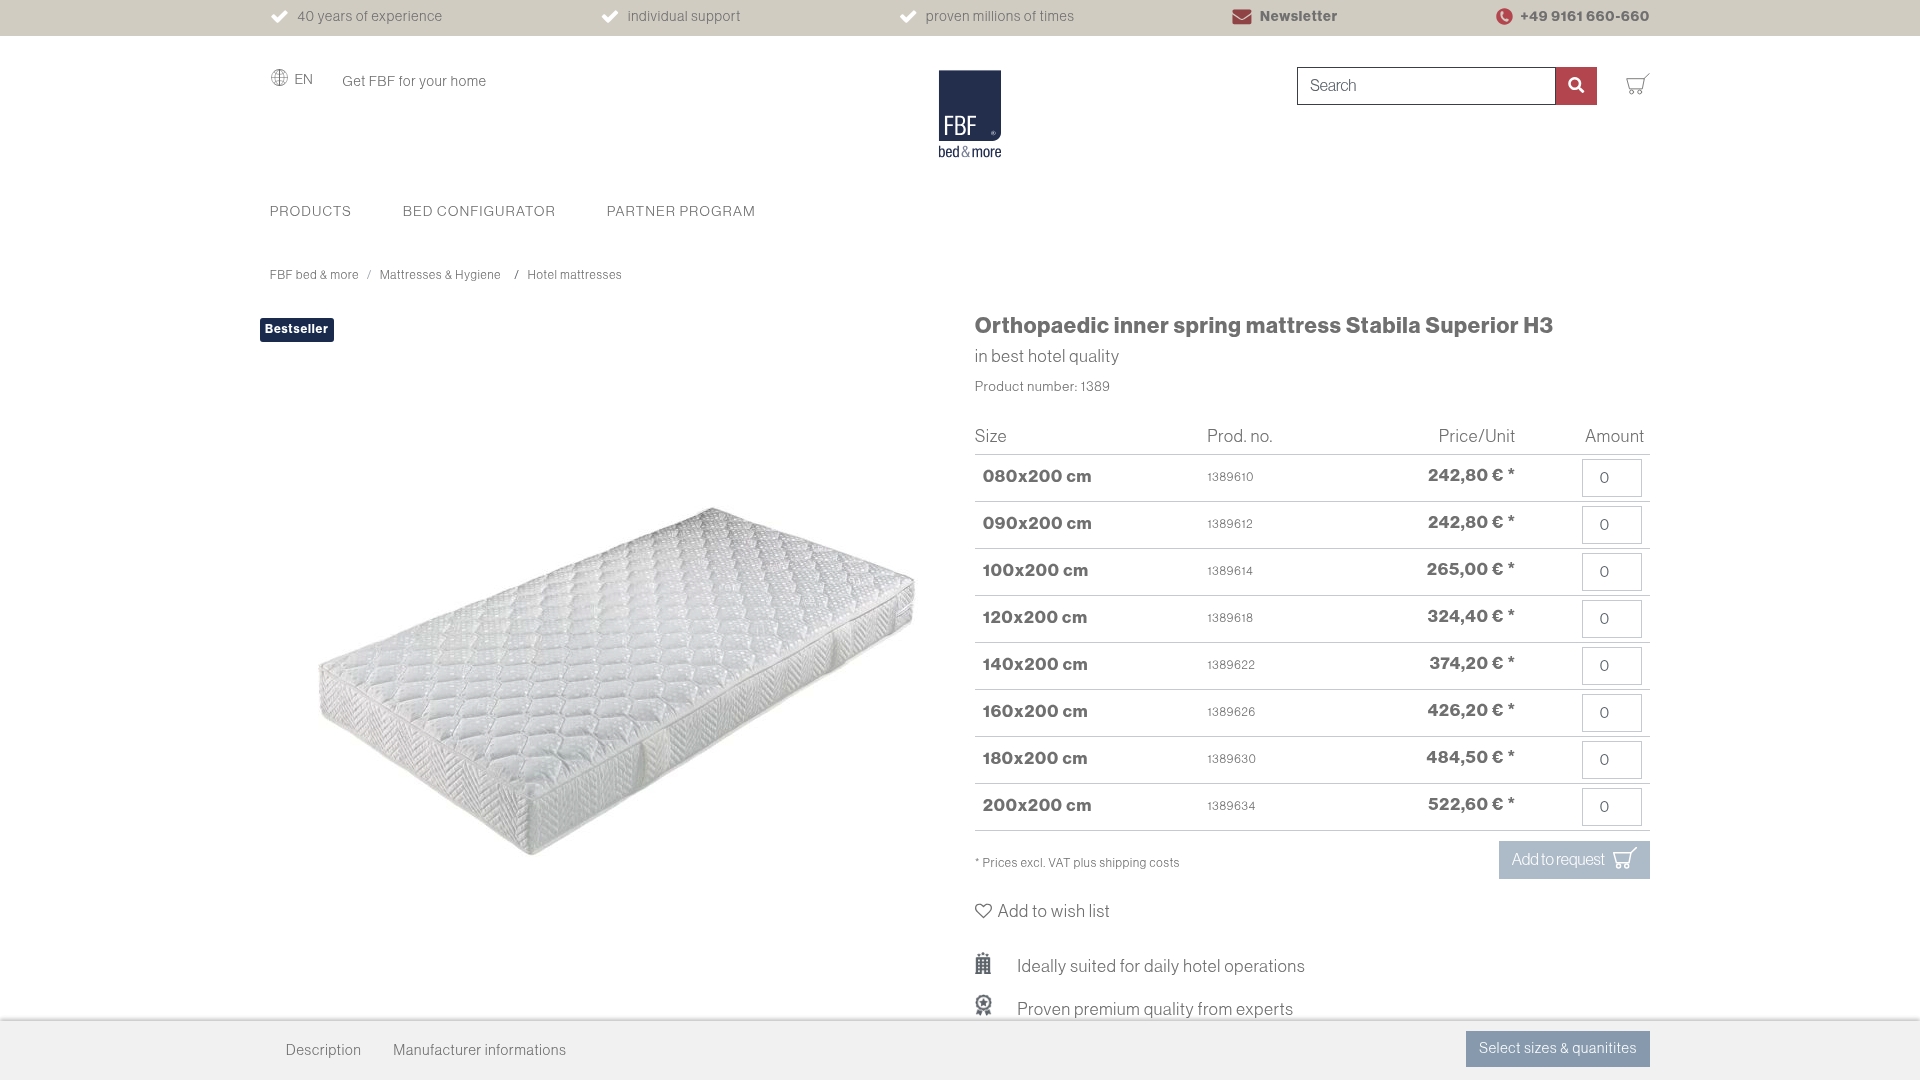The height and width of the screenshot is (1080, 1920).
Task: Switch to Manufacturer informations tab
Action: coord(479,1050)
